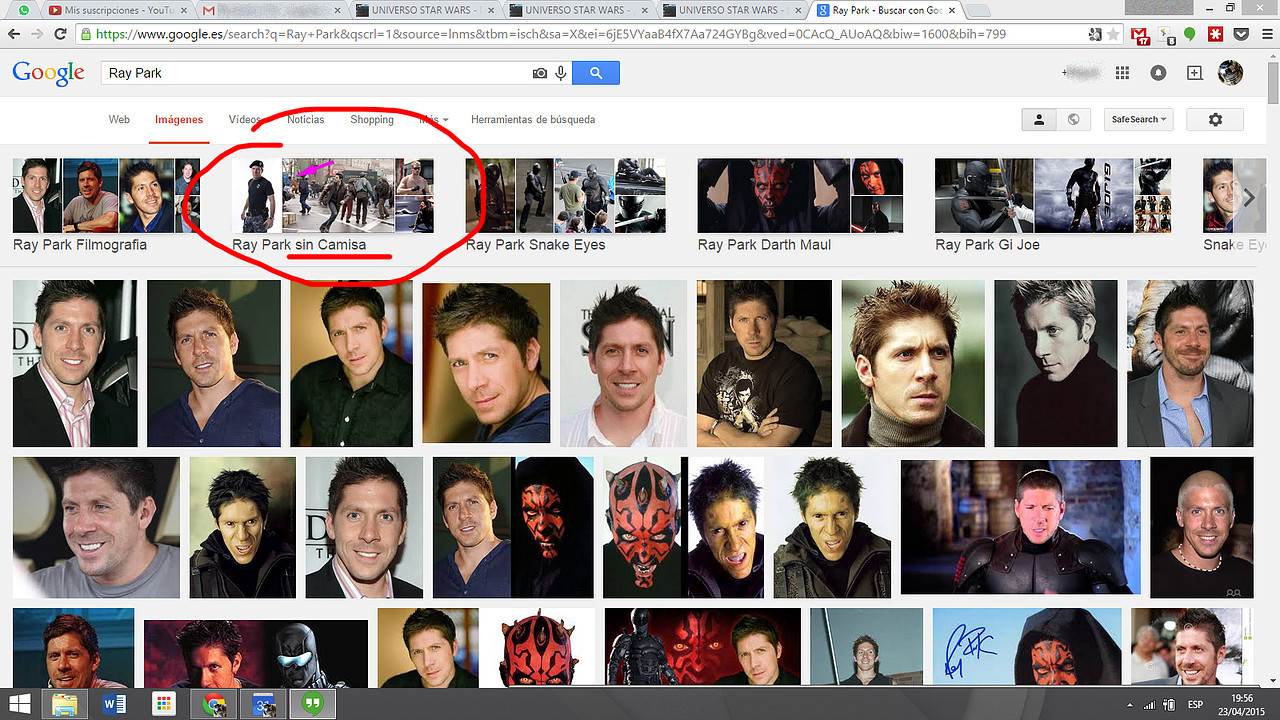Open File Explorer from the taskbar

(x=66, y=704)
